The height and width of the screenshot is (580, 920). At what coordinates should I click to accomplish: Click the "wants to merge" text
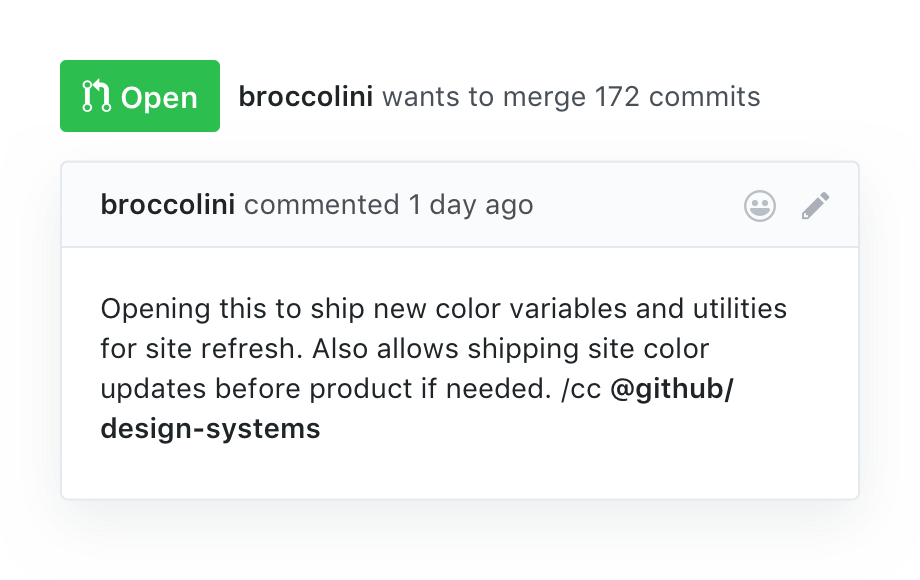484,97
